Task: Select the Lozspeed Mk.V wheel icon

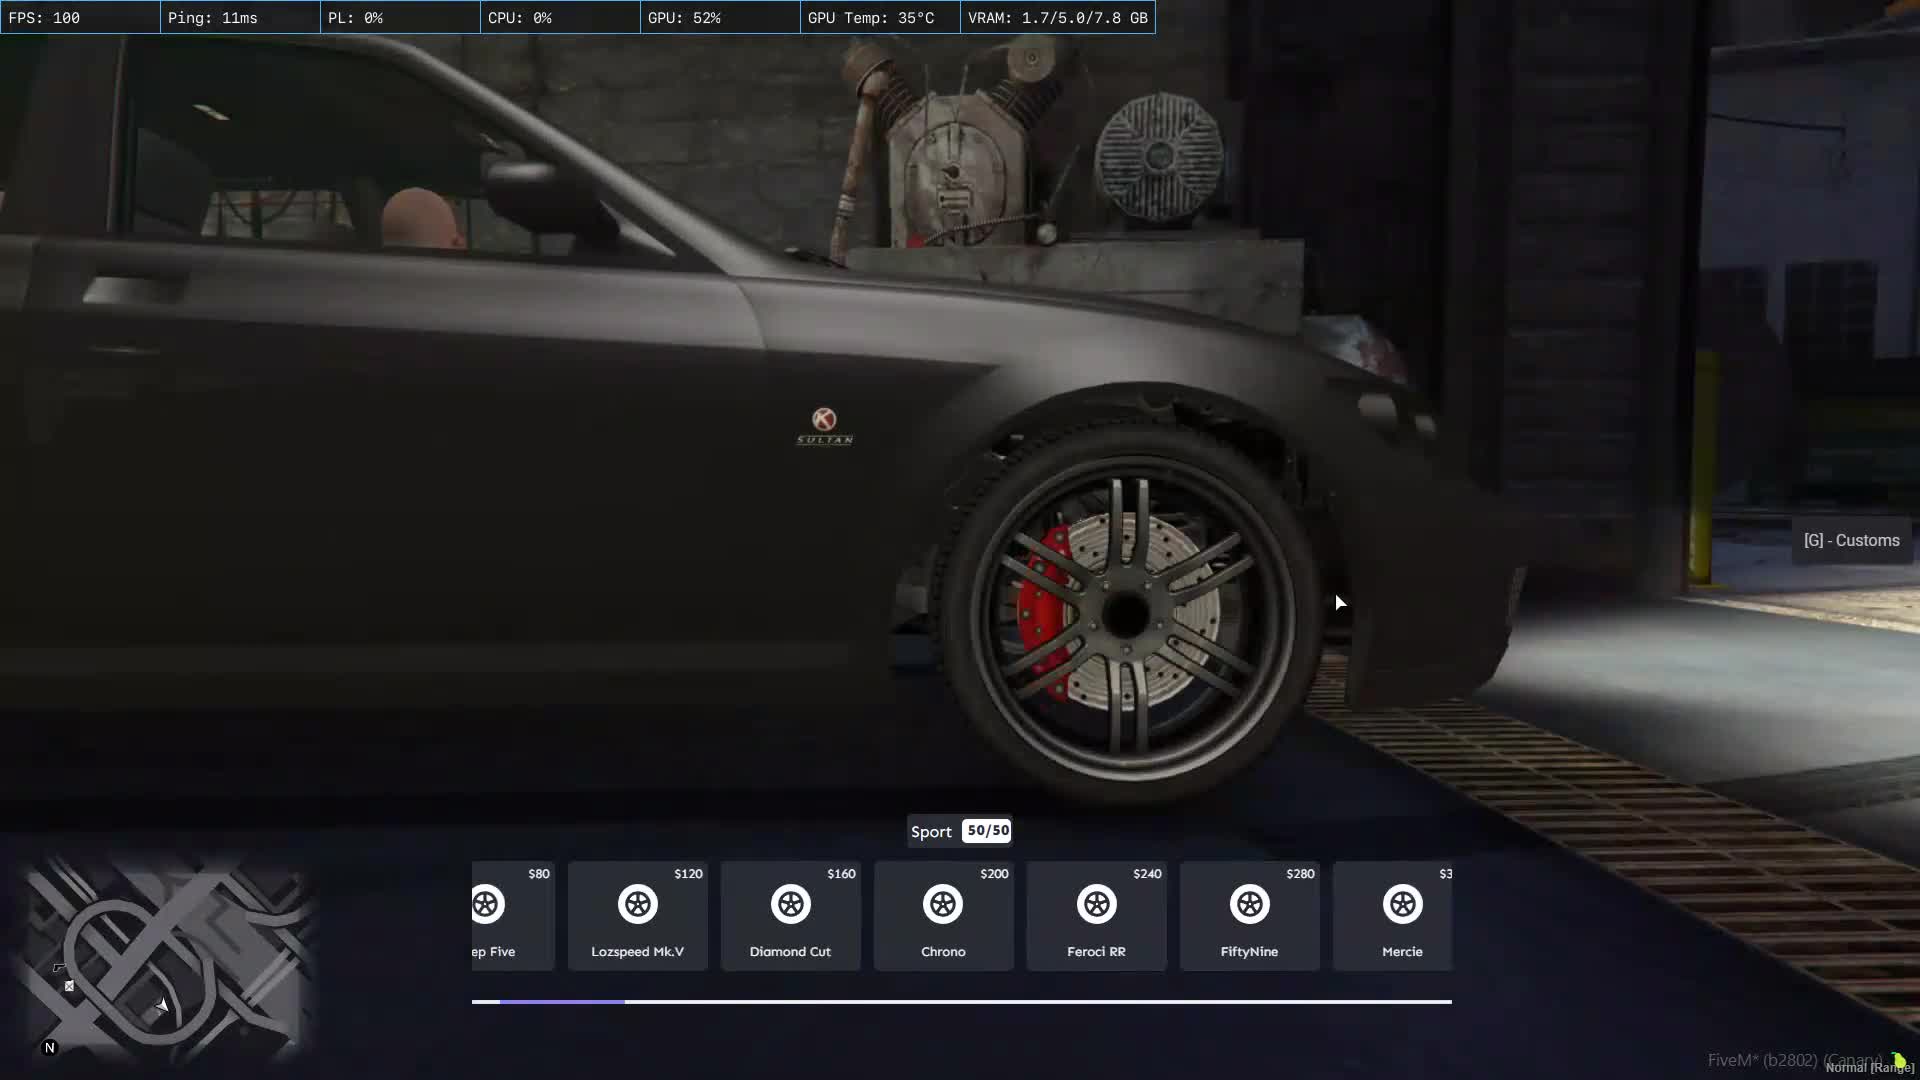Action: [637, 905]
